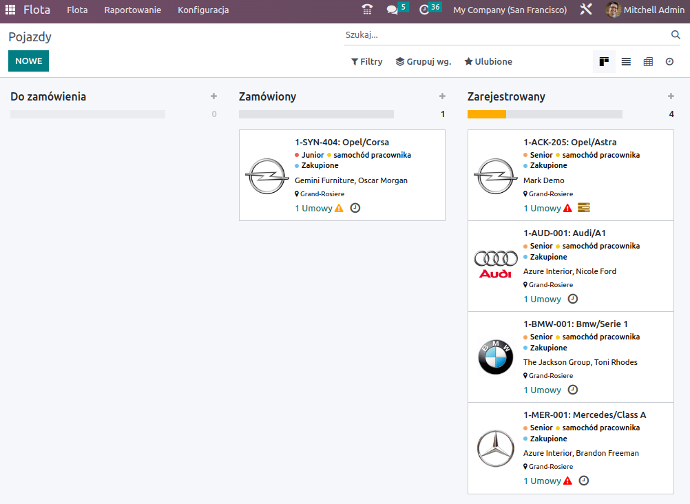The width and height of the screenshot is (690, 504).
Task: Add a card to the Zamówiony column
Action: click(x=442, y=97)
